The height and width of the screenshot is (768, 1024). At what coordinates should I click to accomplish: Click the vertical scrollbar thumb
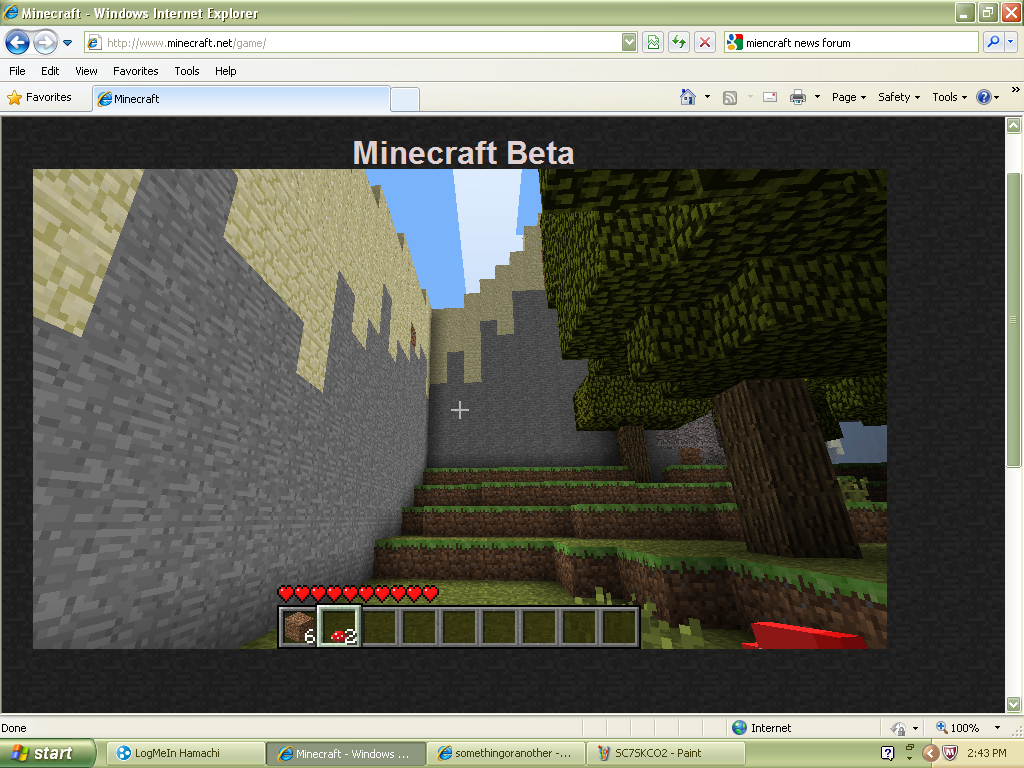tap(1013, 320)
